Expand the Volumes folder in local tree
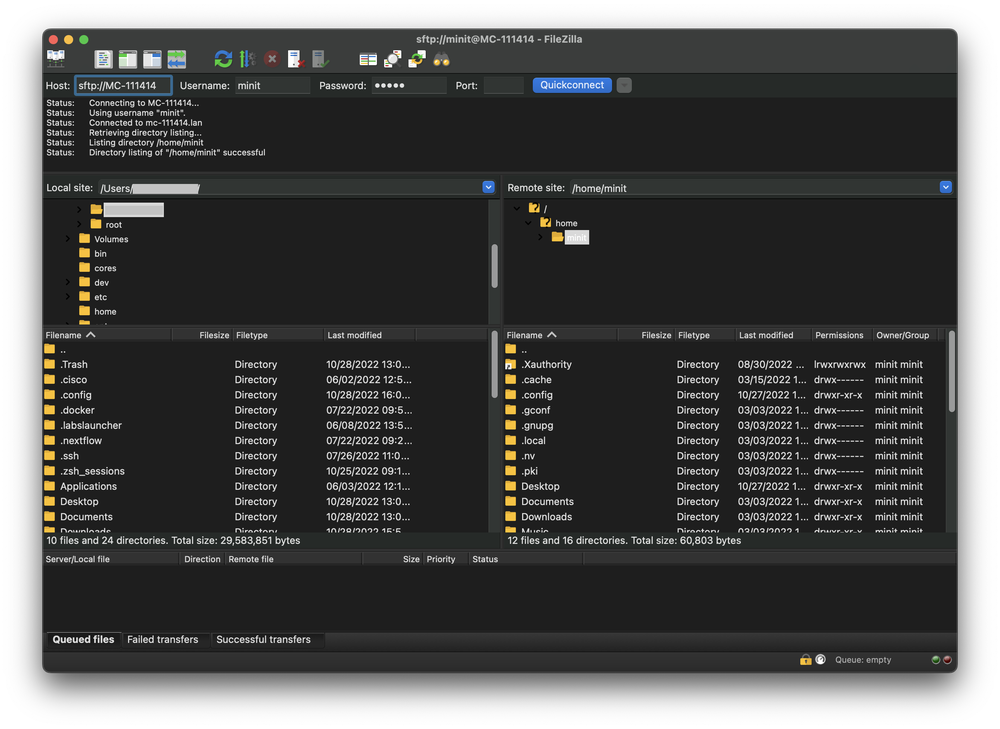Image resolution: width=1000 pixels, height=729 pixels. (68, 239)
